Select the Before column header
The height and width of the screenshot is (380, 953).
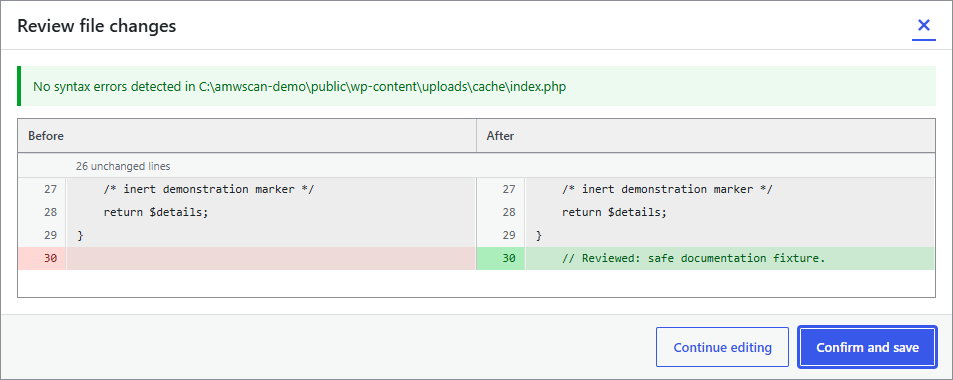click(247, 136)
